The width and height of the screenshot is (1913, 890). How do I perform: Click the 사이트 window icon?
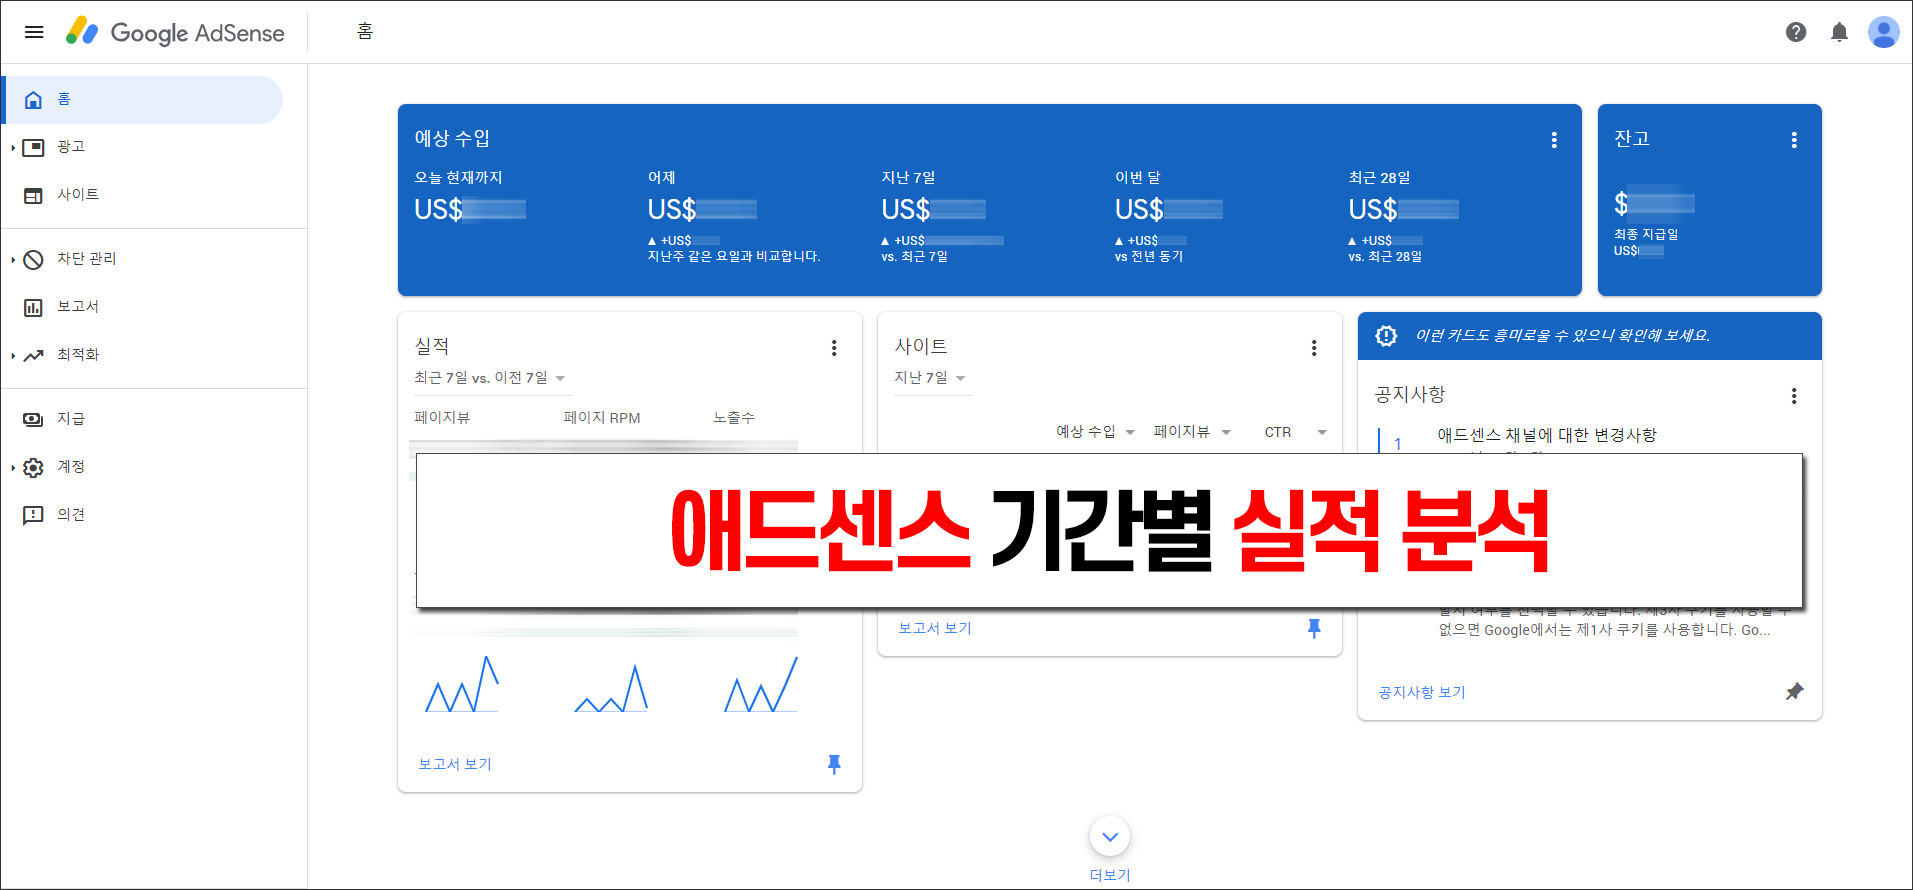tap(33, 195)
